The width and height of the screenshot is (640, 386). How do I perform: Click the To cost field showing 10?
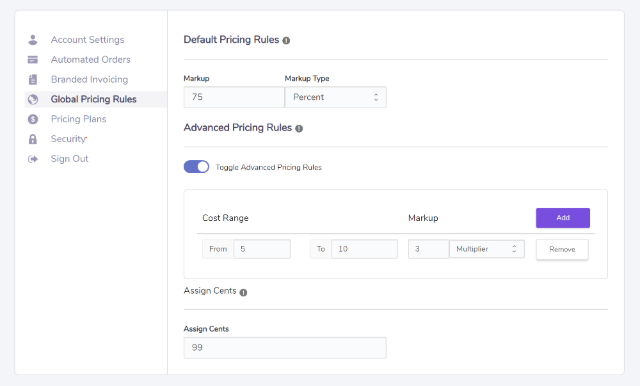tap(364, 249)
